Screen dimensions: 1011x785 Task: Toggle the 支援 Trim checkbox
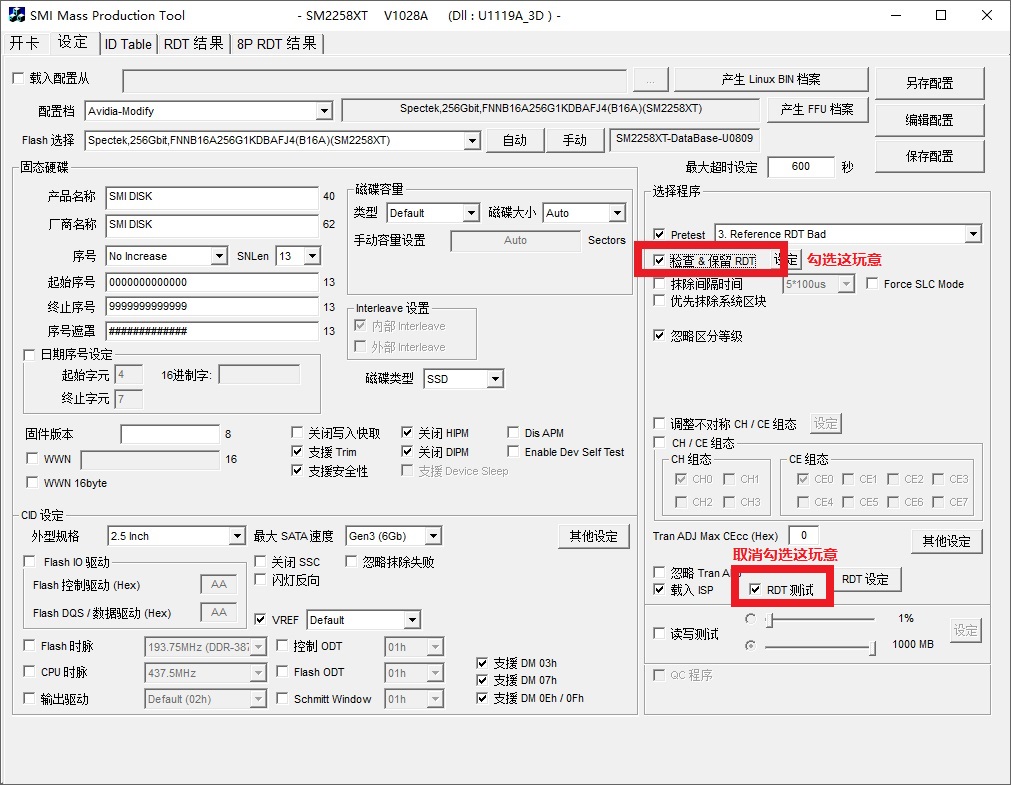[x=297, y=452]
